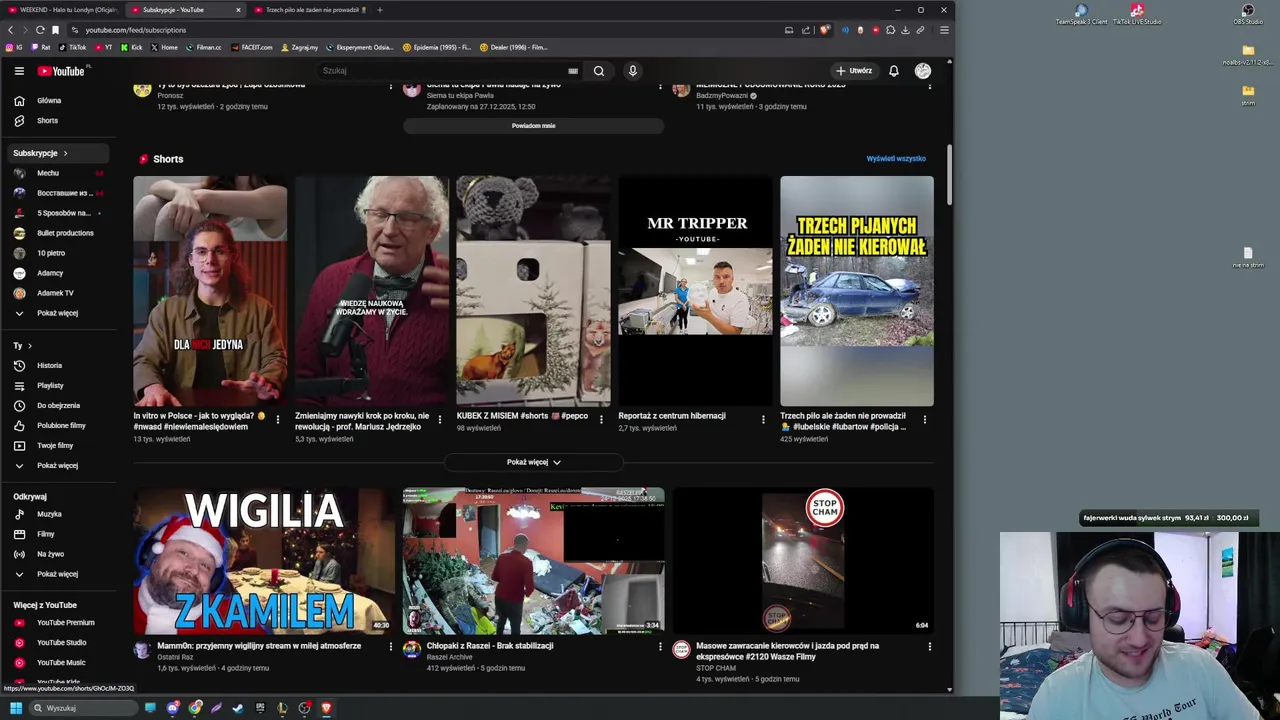Viewport: 1280px width, 720px height.
Task: Open YouTube Premium link
Action: 60,623
